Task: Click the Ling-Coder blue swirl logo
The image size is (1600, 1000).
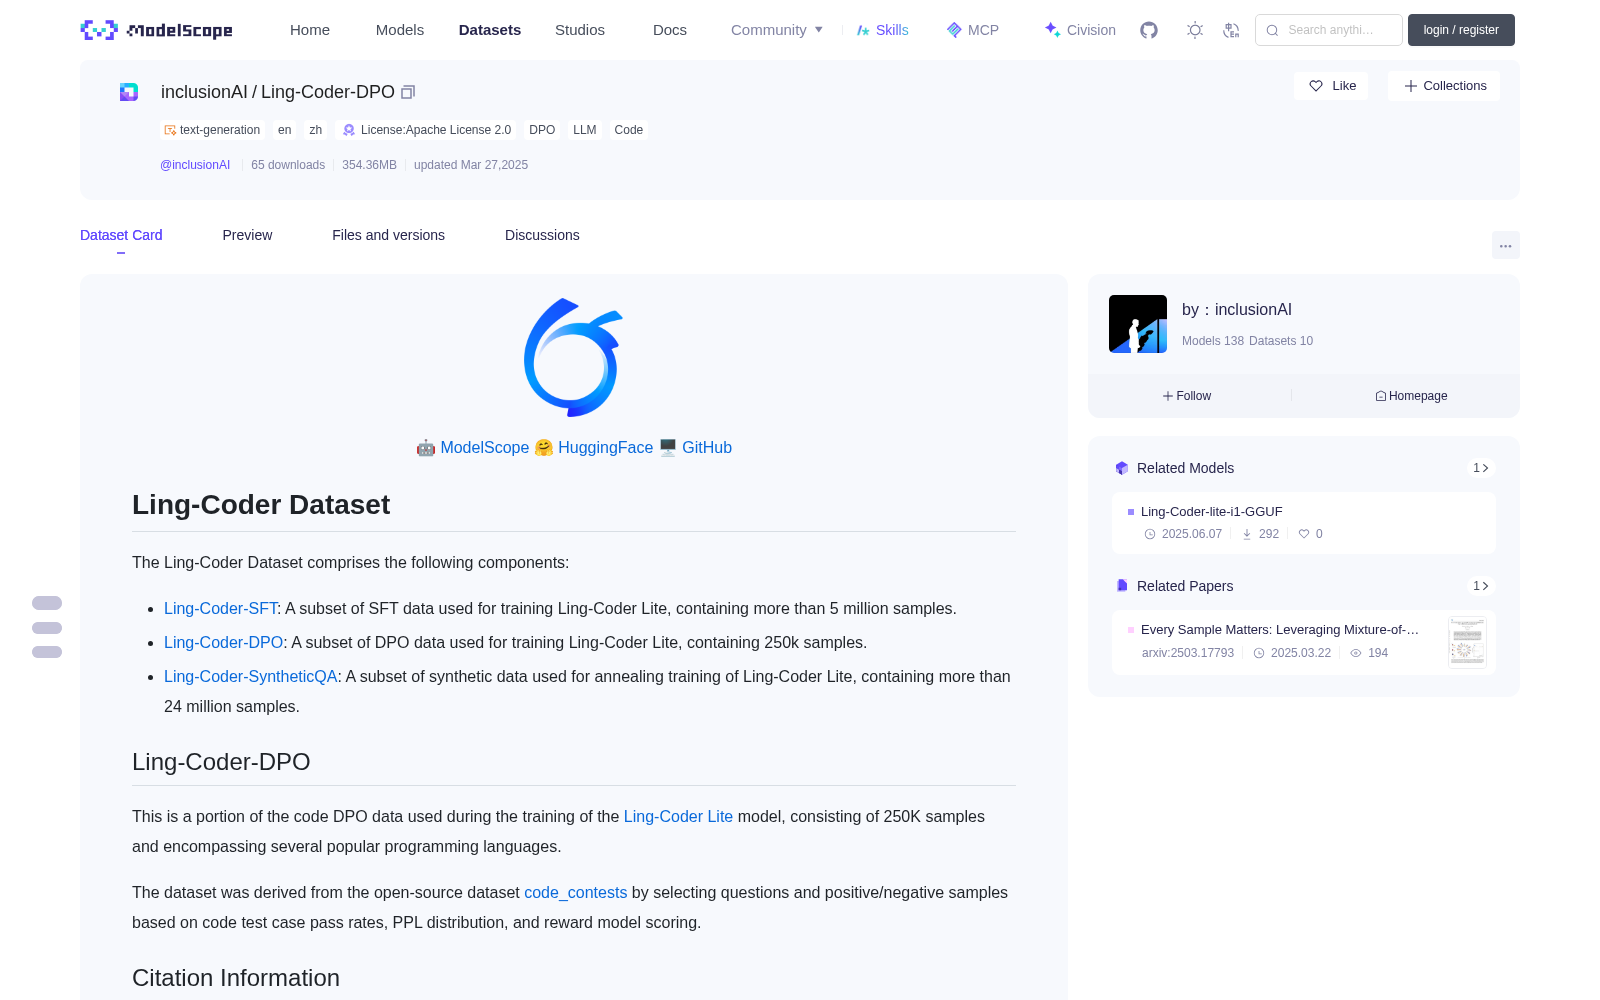Action: tap(574, 357)
